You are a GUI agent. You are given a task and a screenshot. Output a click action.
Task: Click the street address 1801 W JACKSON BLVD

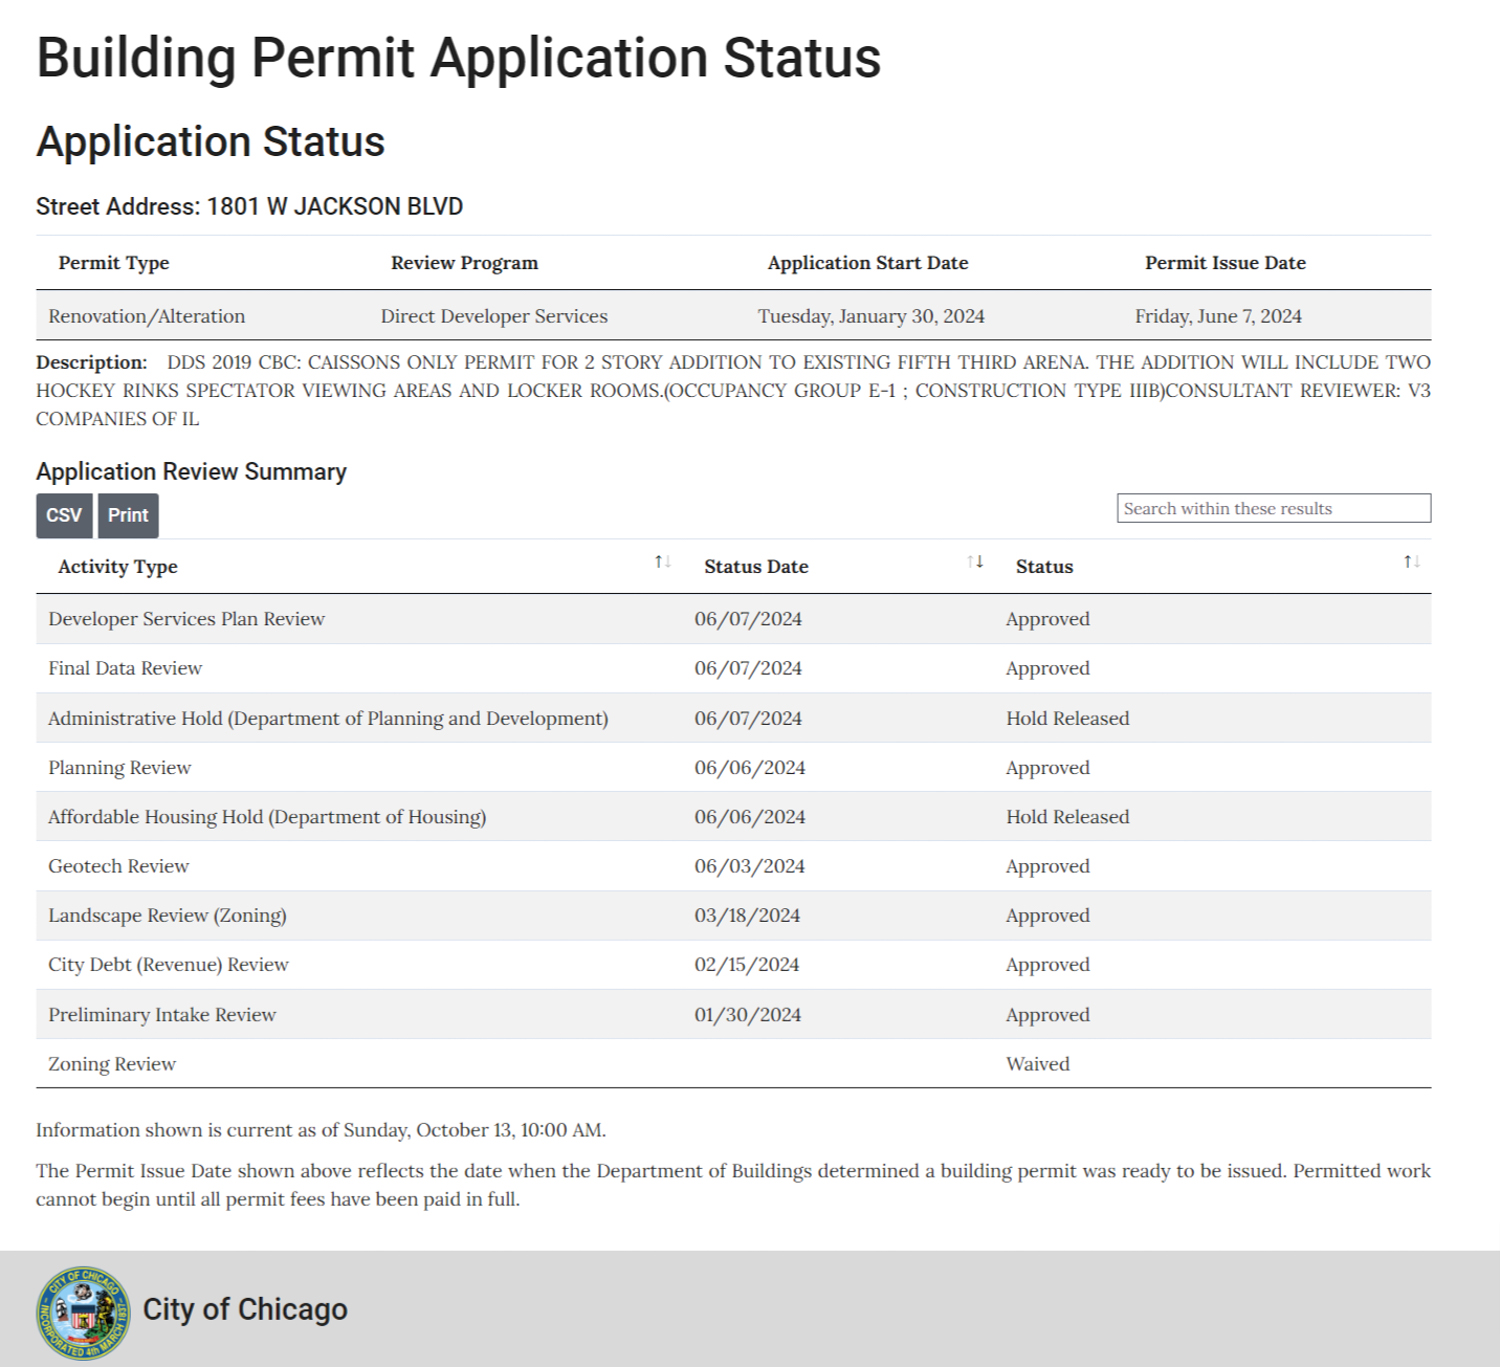[335, 207]
